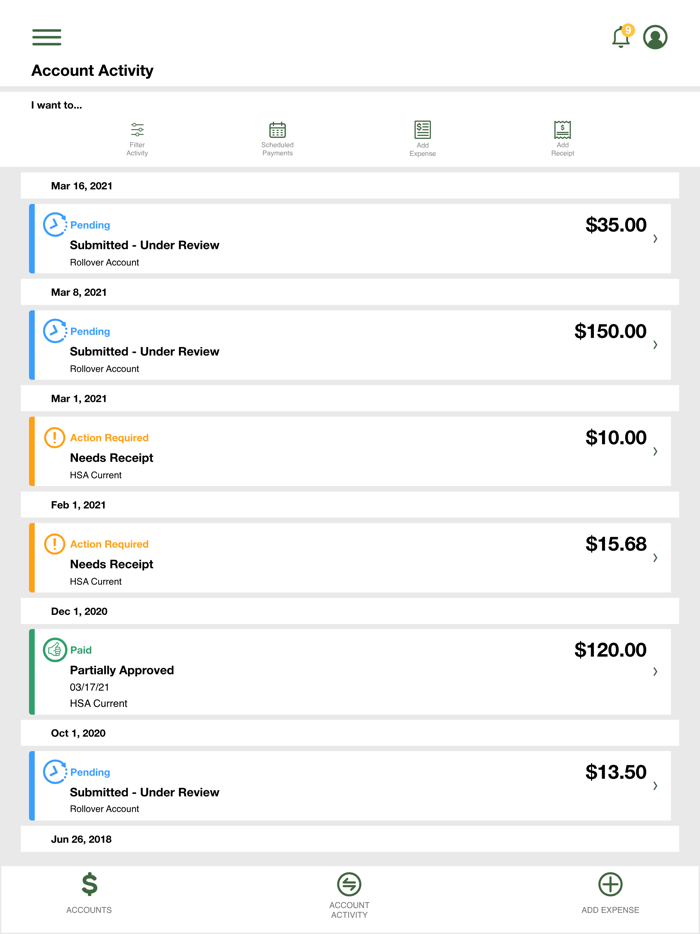Click the Mar 16, 2021 date header
The image size is (700, 934).
(77, 185)
